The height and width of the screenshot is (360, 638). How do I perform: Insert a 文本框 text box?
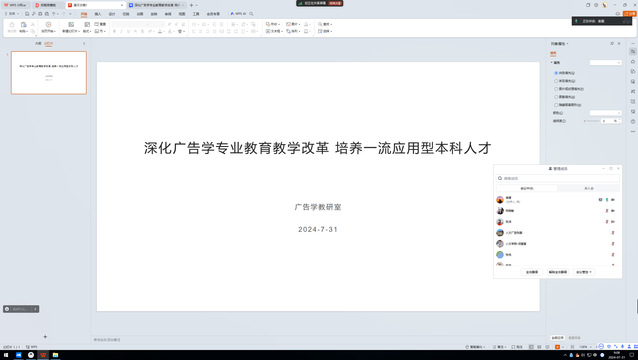coord(273,31)
